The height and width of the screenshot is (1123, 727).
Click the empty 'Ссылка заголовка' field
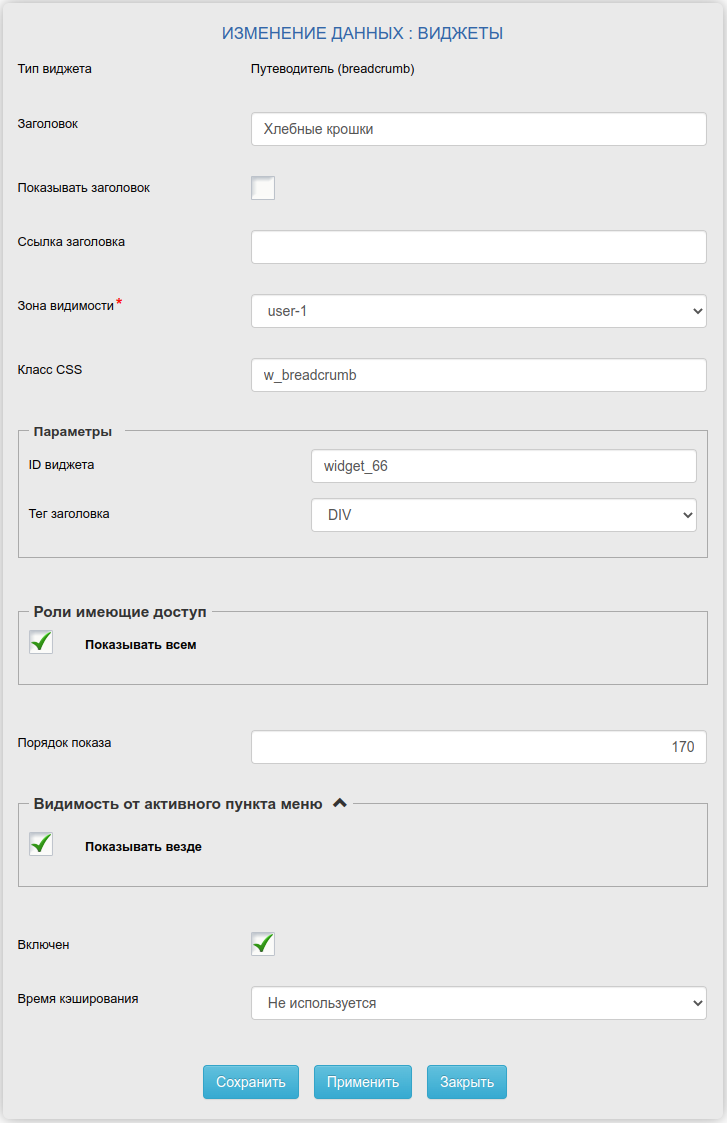click(478, 247)
